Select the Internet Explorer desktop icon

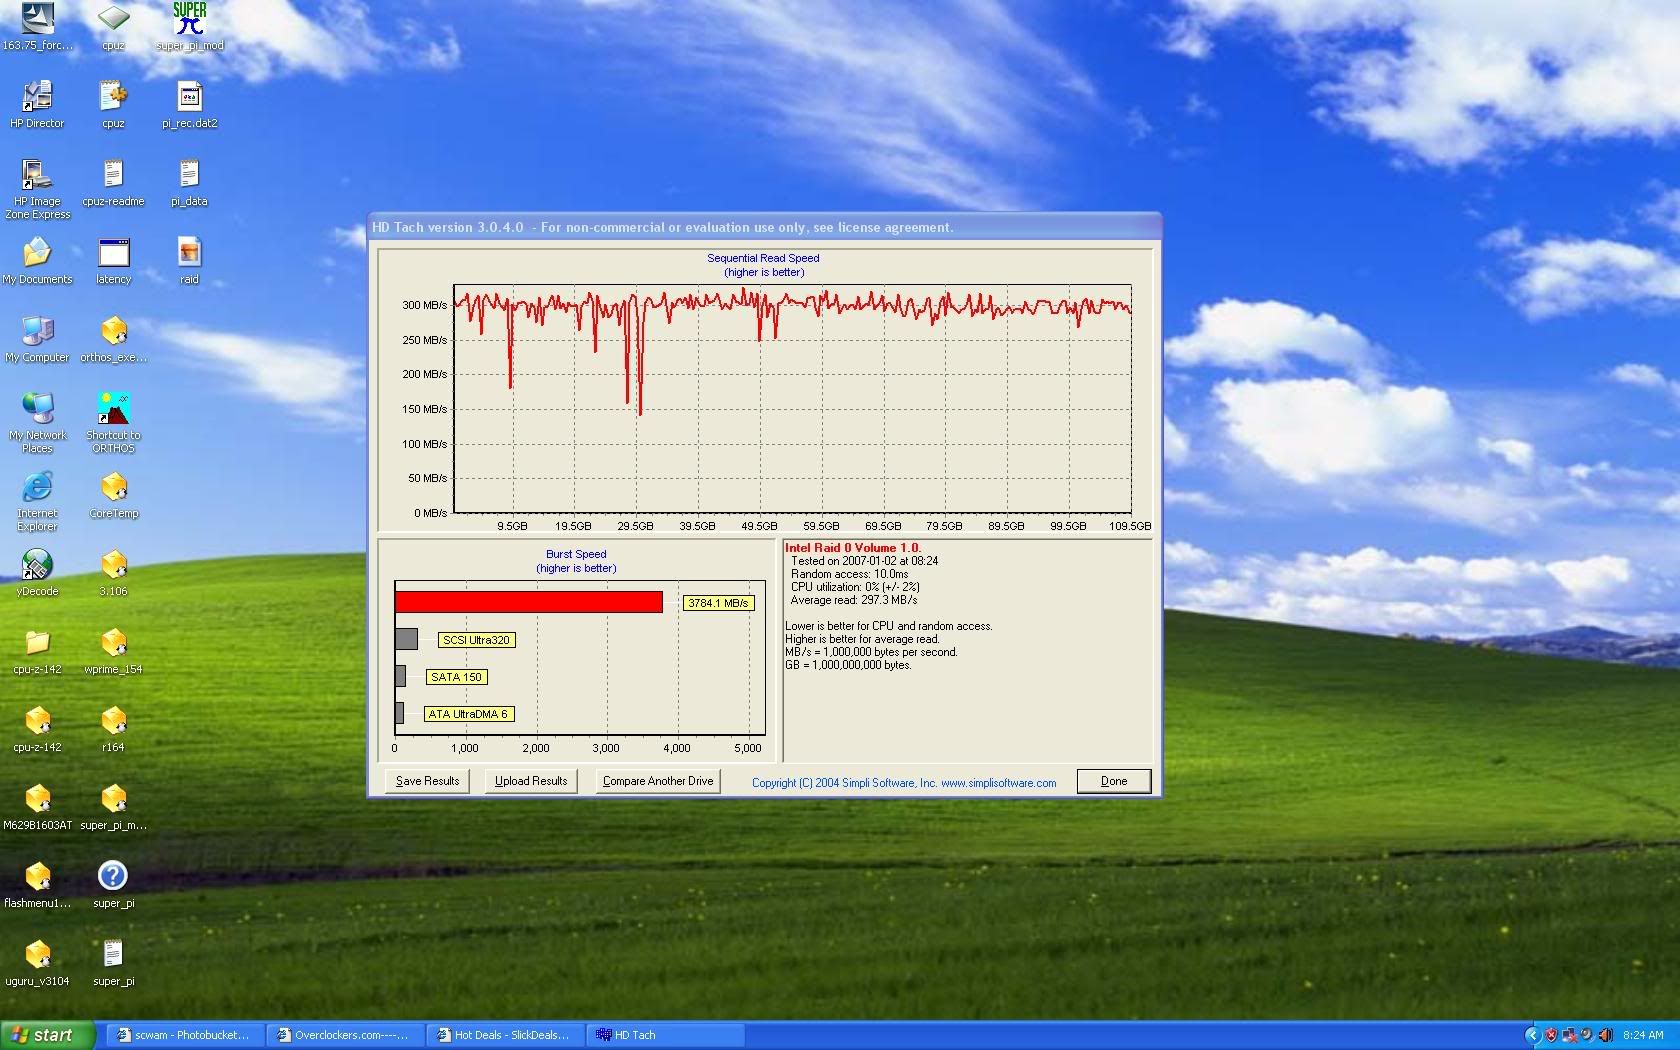[37, 500]
